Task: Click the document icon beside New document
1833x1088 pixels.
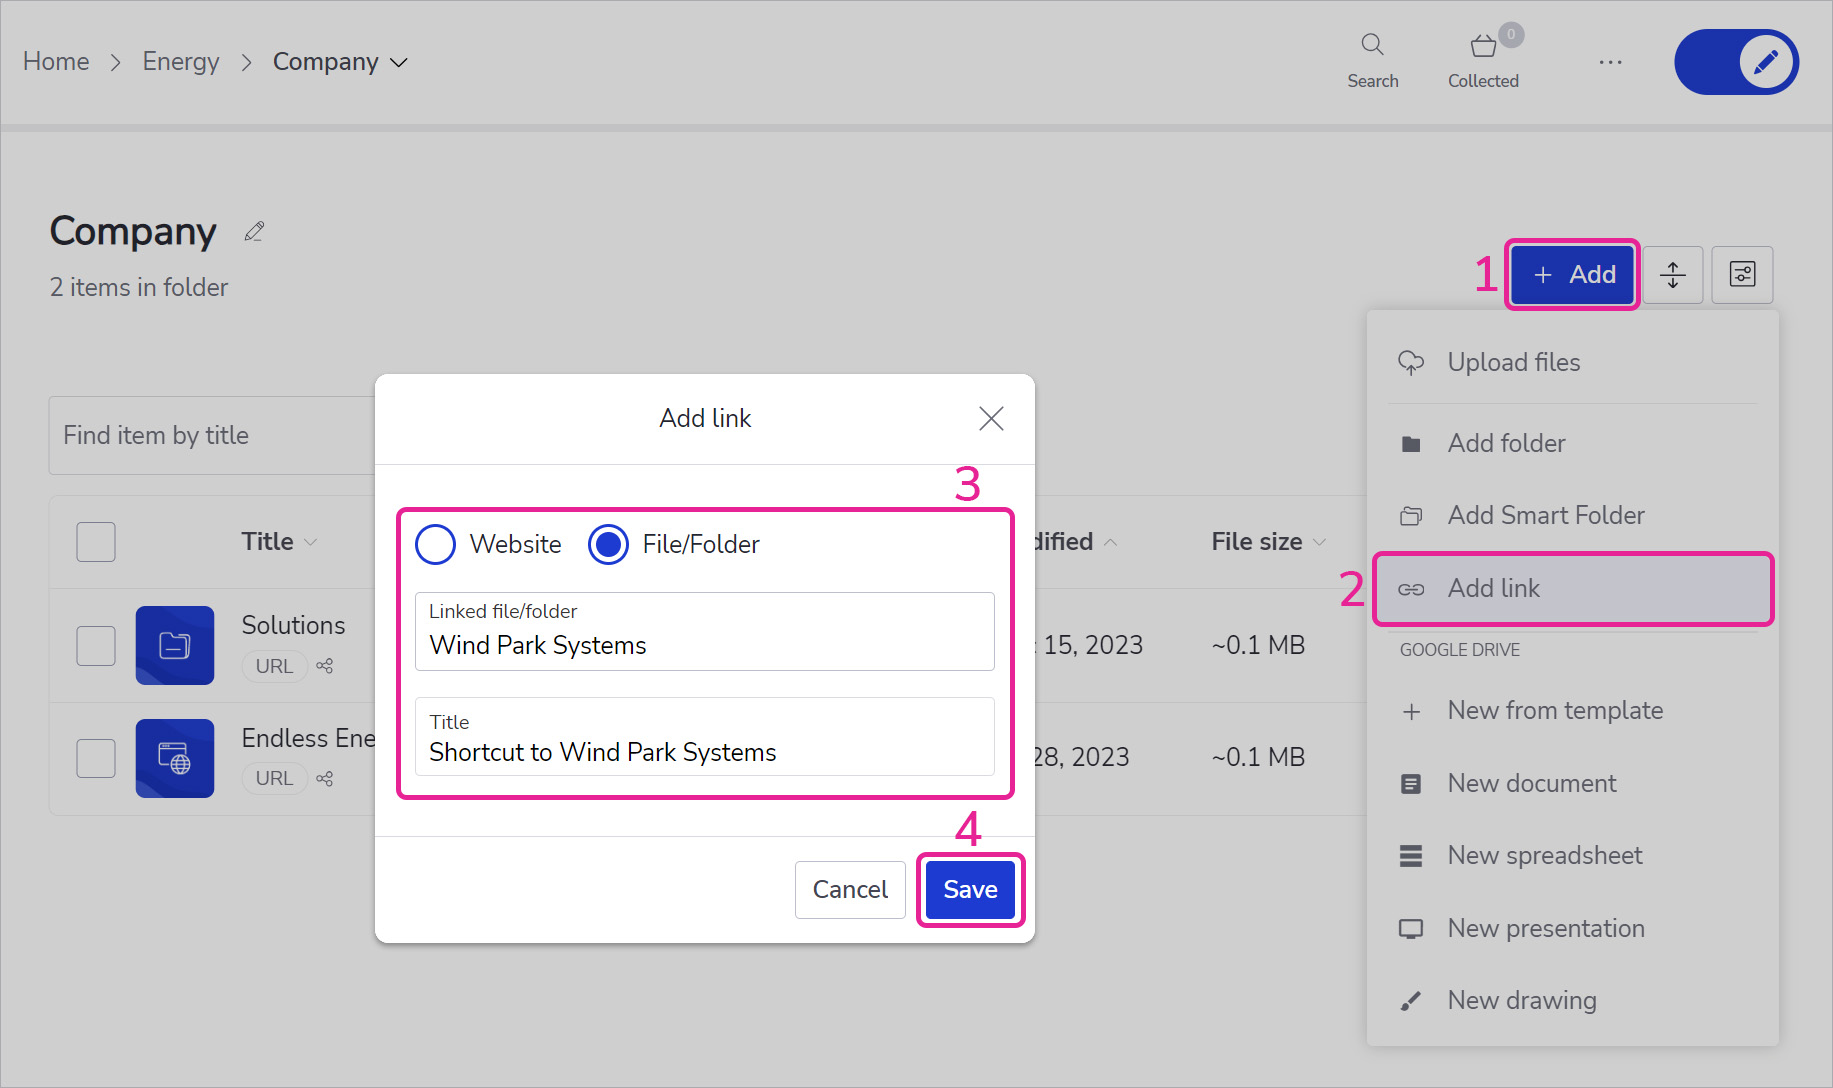Action: (x=1411, y=784)
